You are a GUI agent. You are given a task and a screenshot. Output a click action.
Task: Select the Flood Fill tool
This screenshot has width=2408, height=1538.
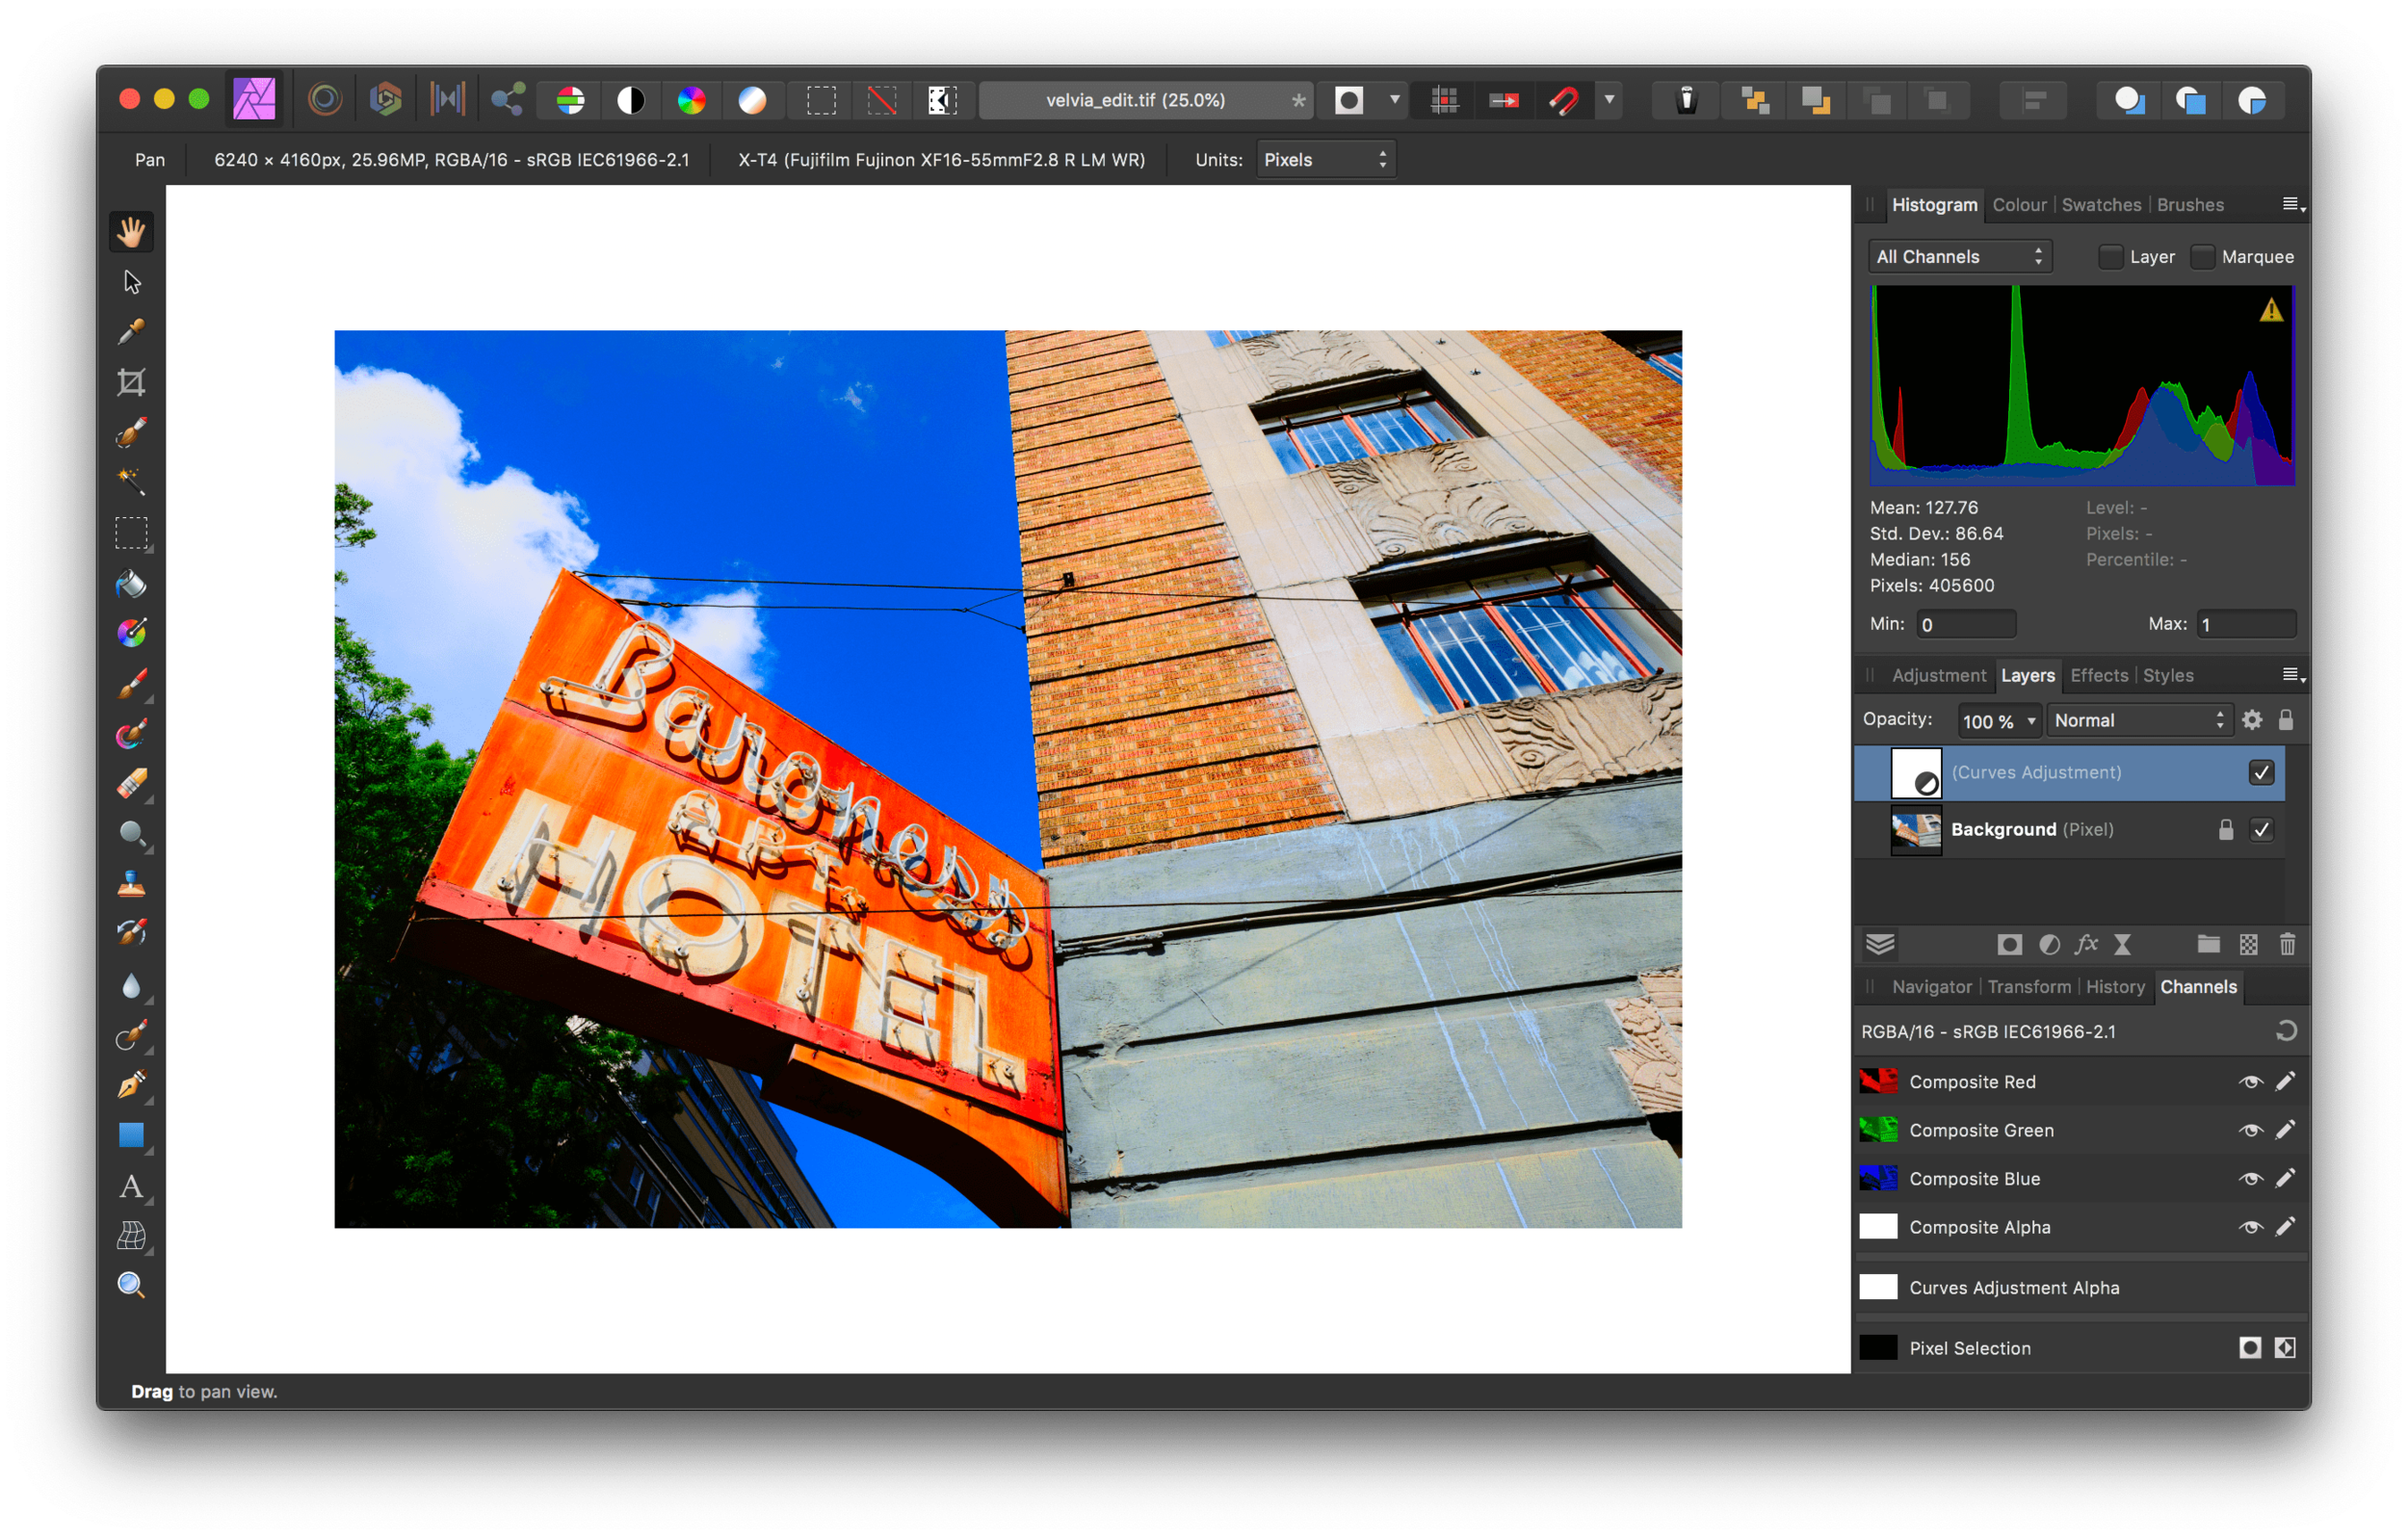(x=131, y=583)
